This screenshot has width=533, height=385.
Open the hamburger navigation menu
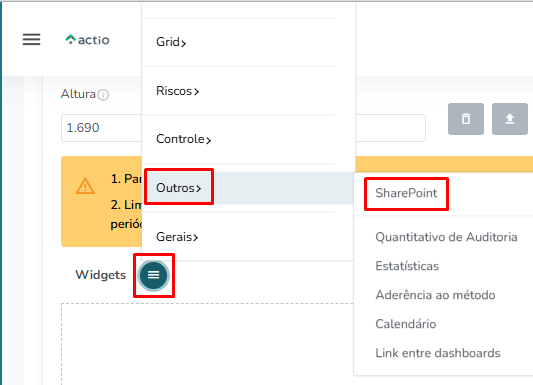click(x=31, y=39)
